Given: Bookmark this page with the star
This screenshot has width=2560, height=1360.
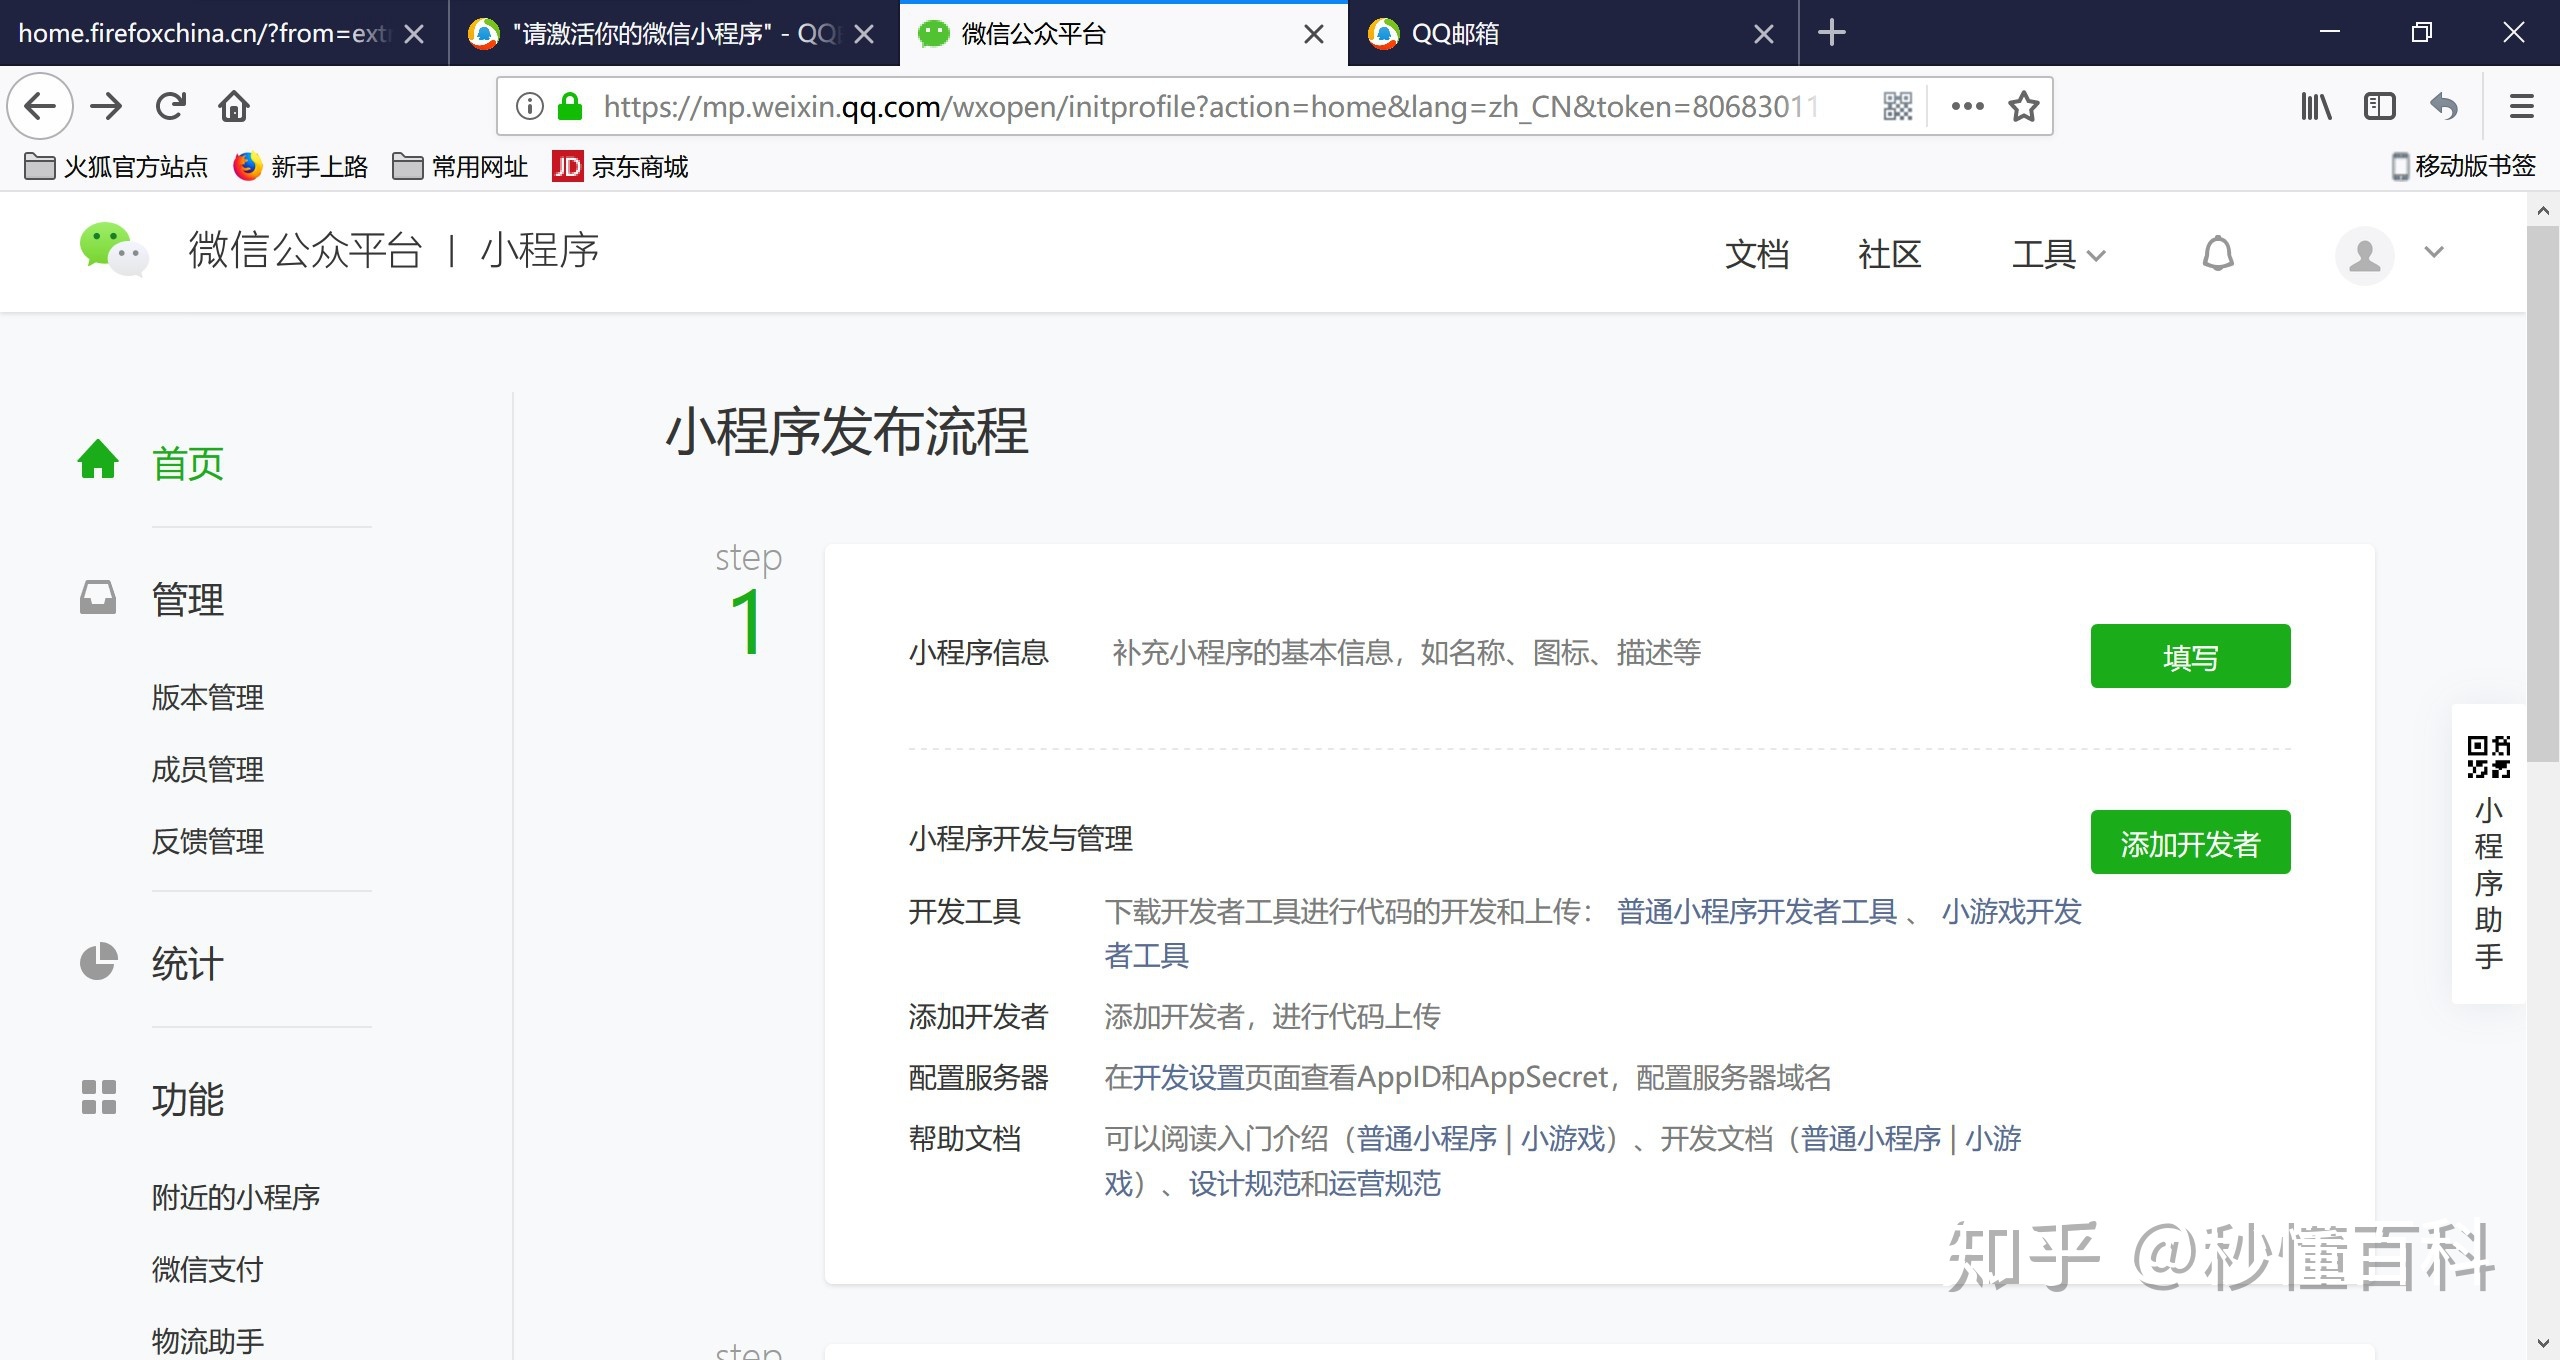Looking at the screenshot, I should [2023, 105].
